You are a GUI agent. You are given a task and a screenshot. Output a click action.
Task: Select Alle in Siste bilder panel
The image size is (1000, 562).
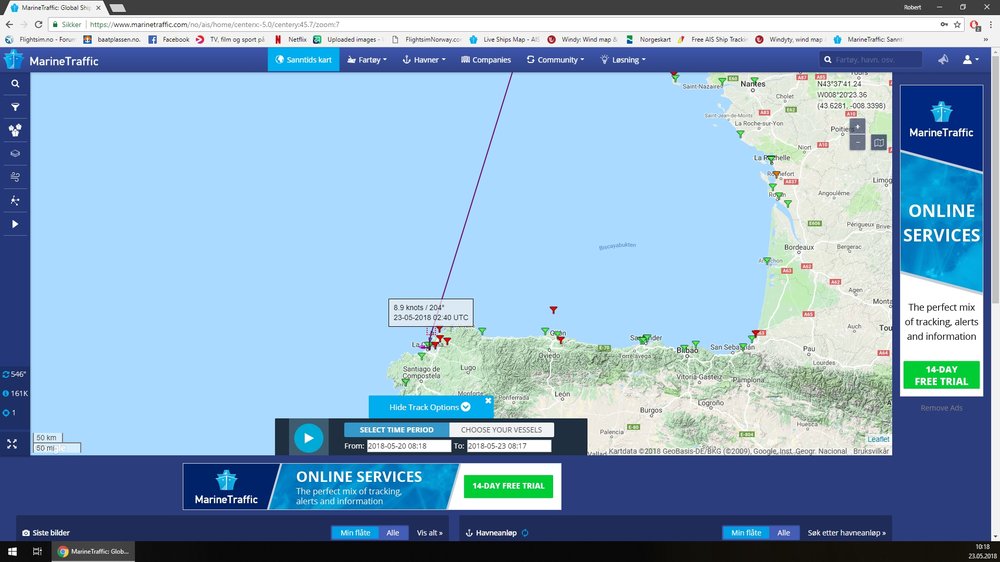[393, 533]
